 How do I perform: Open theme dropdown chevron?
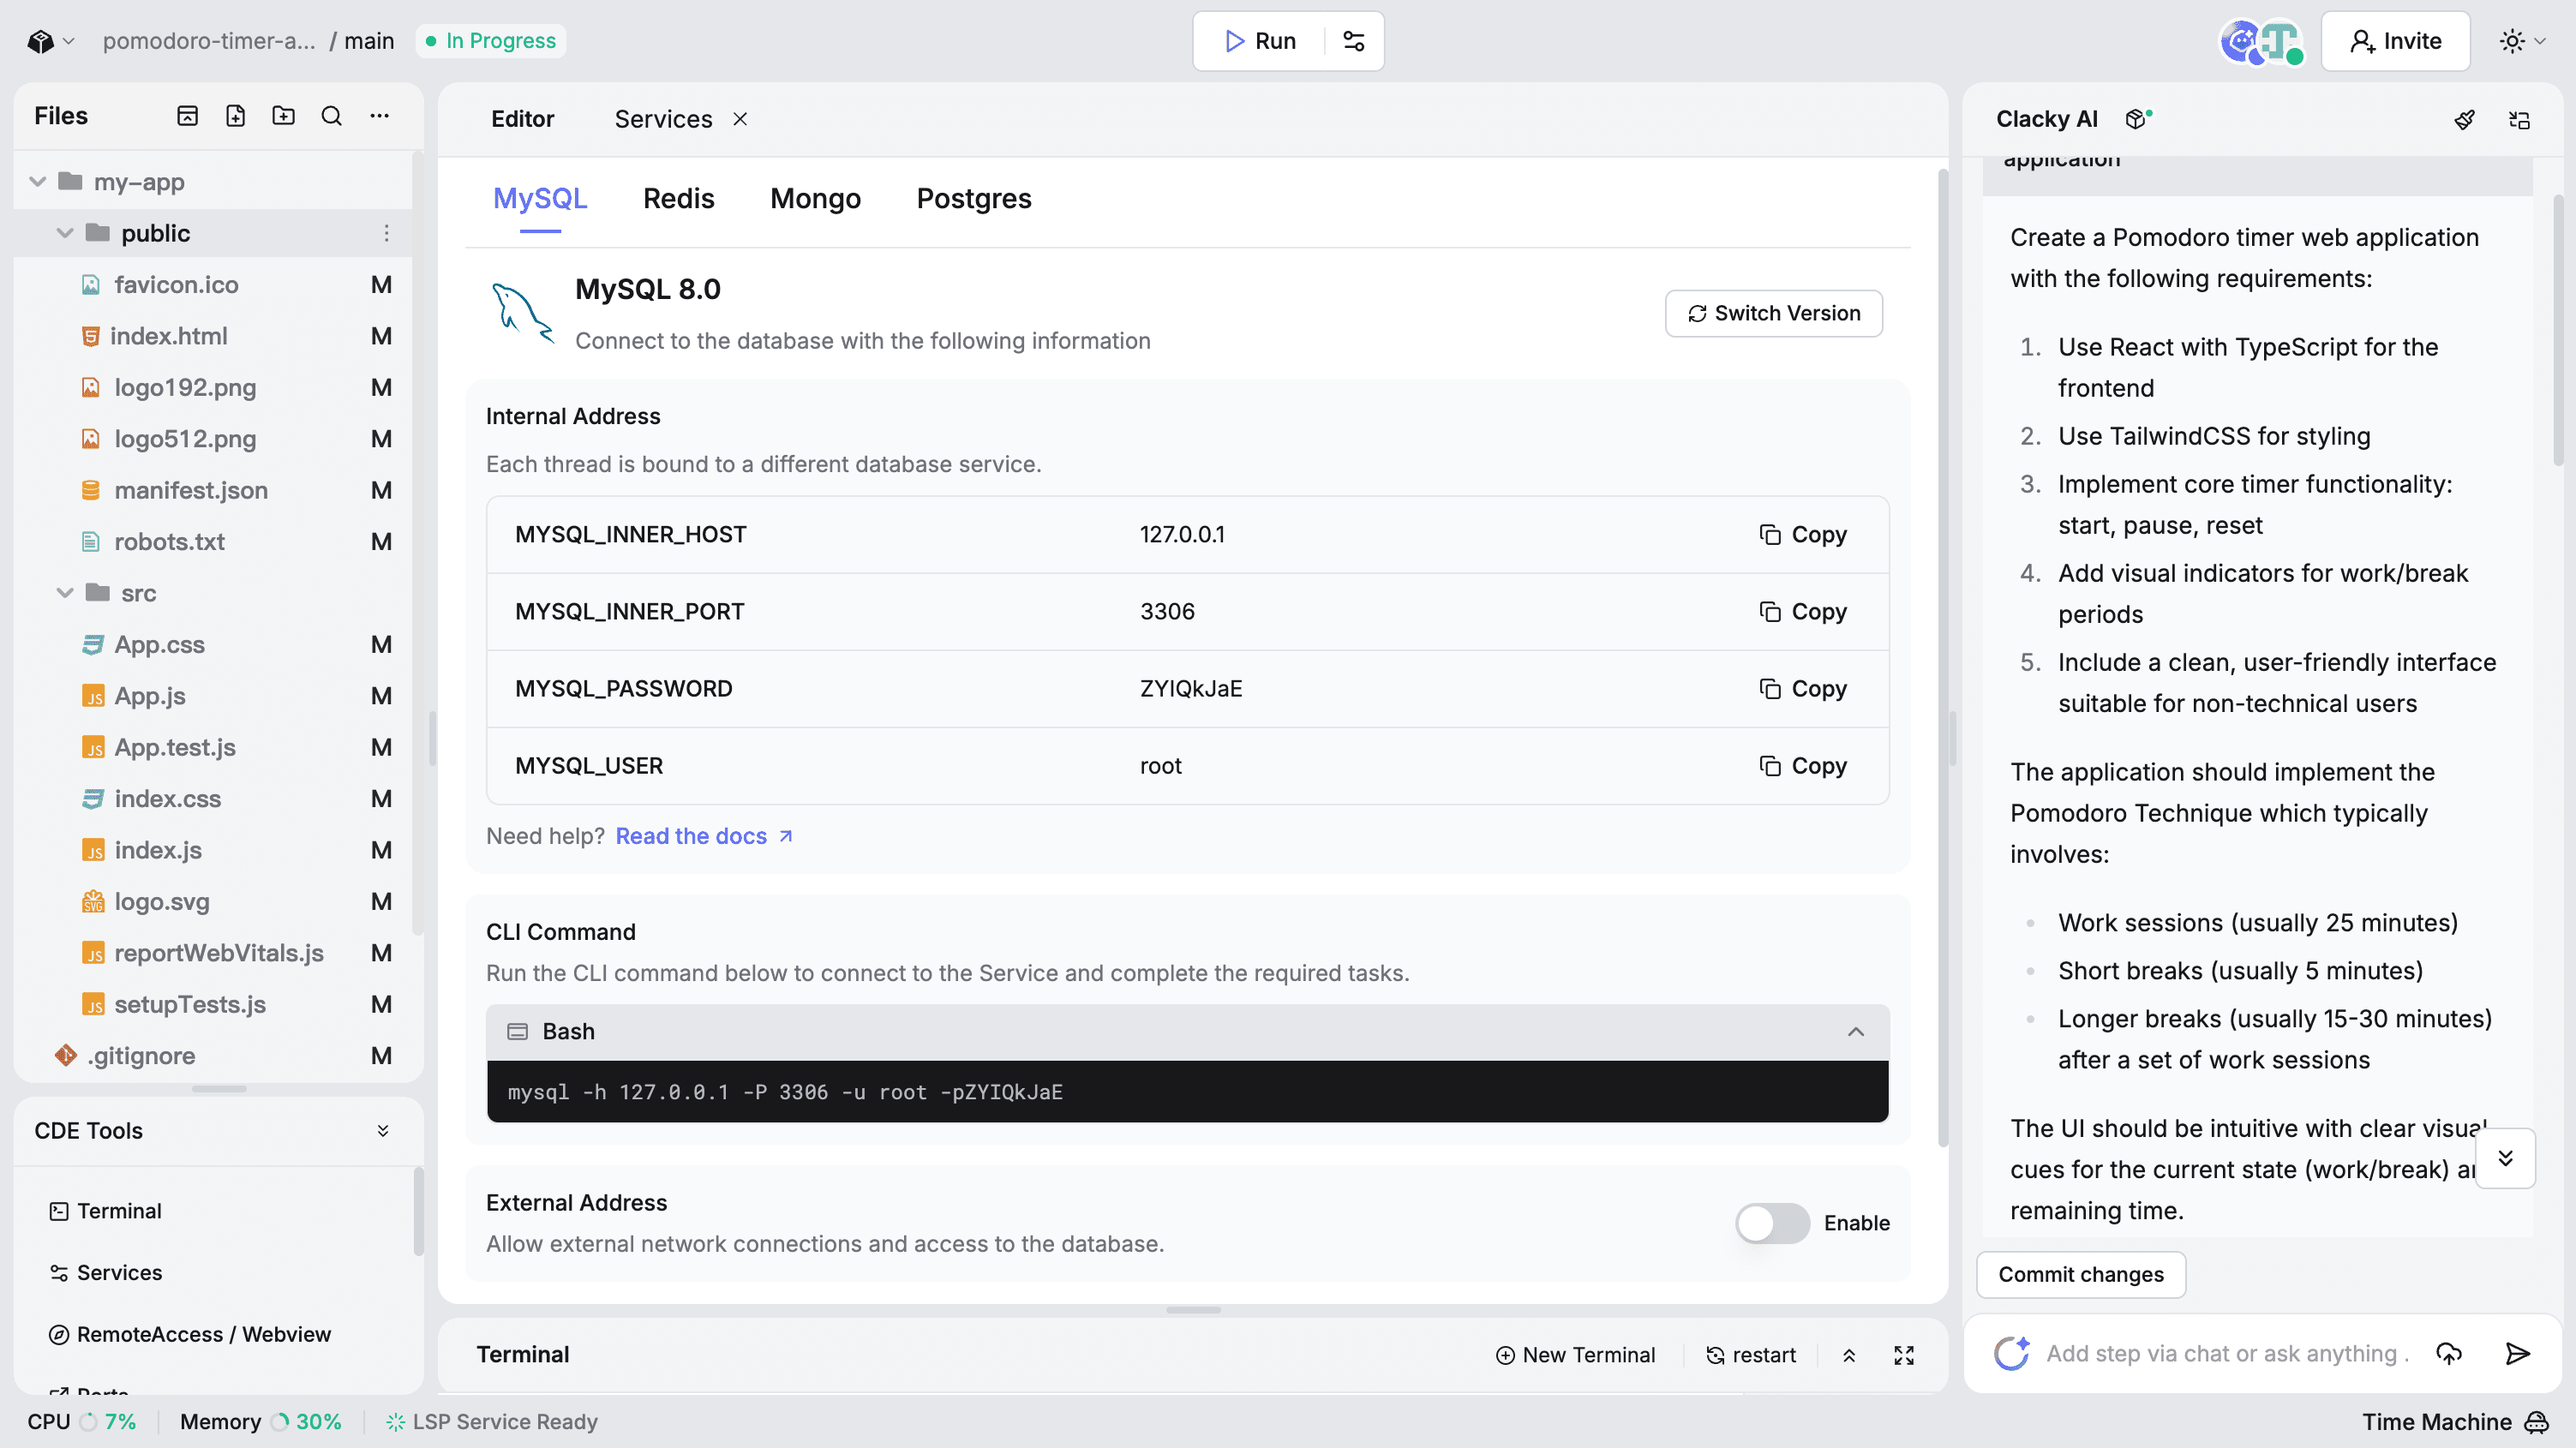point(2539,41)
